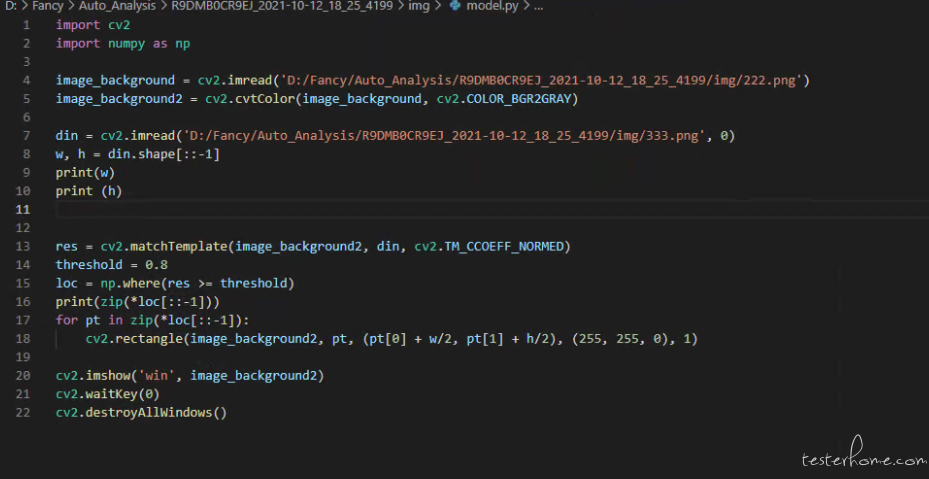Image resolution: width=929 pixels, height=479 pixels.
Task: Click 'din.shape[::-1]' on line 8
Action: tap(164, 154)
